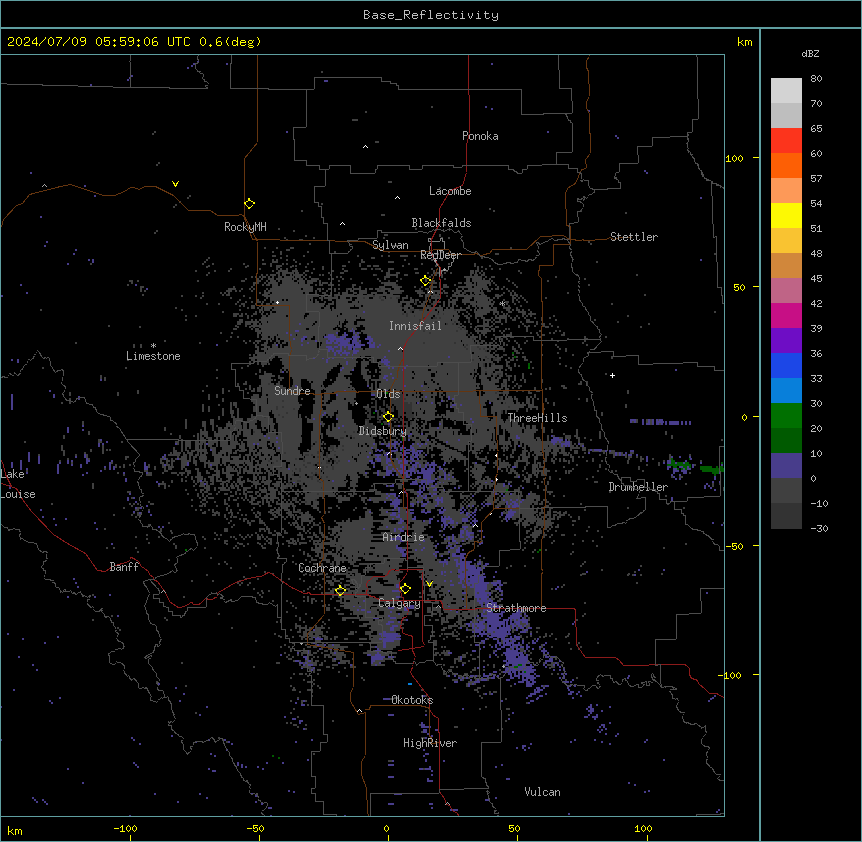Click the white plus marker north of Drumheller
The image size is (862, 842).
(x=612, y=375)
